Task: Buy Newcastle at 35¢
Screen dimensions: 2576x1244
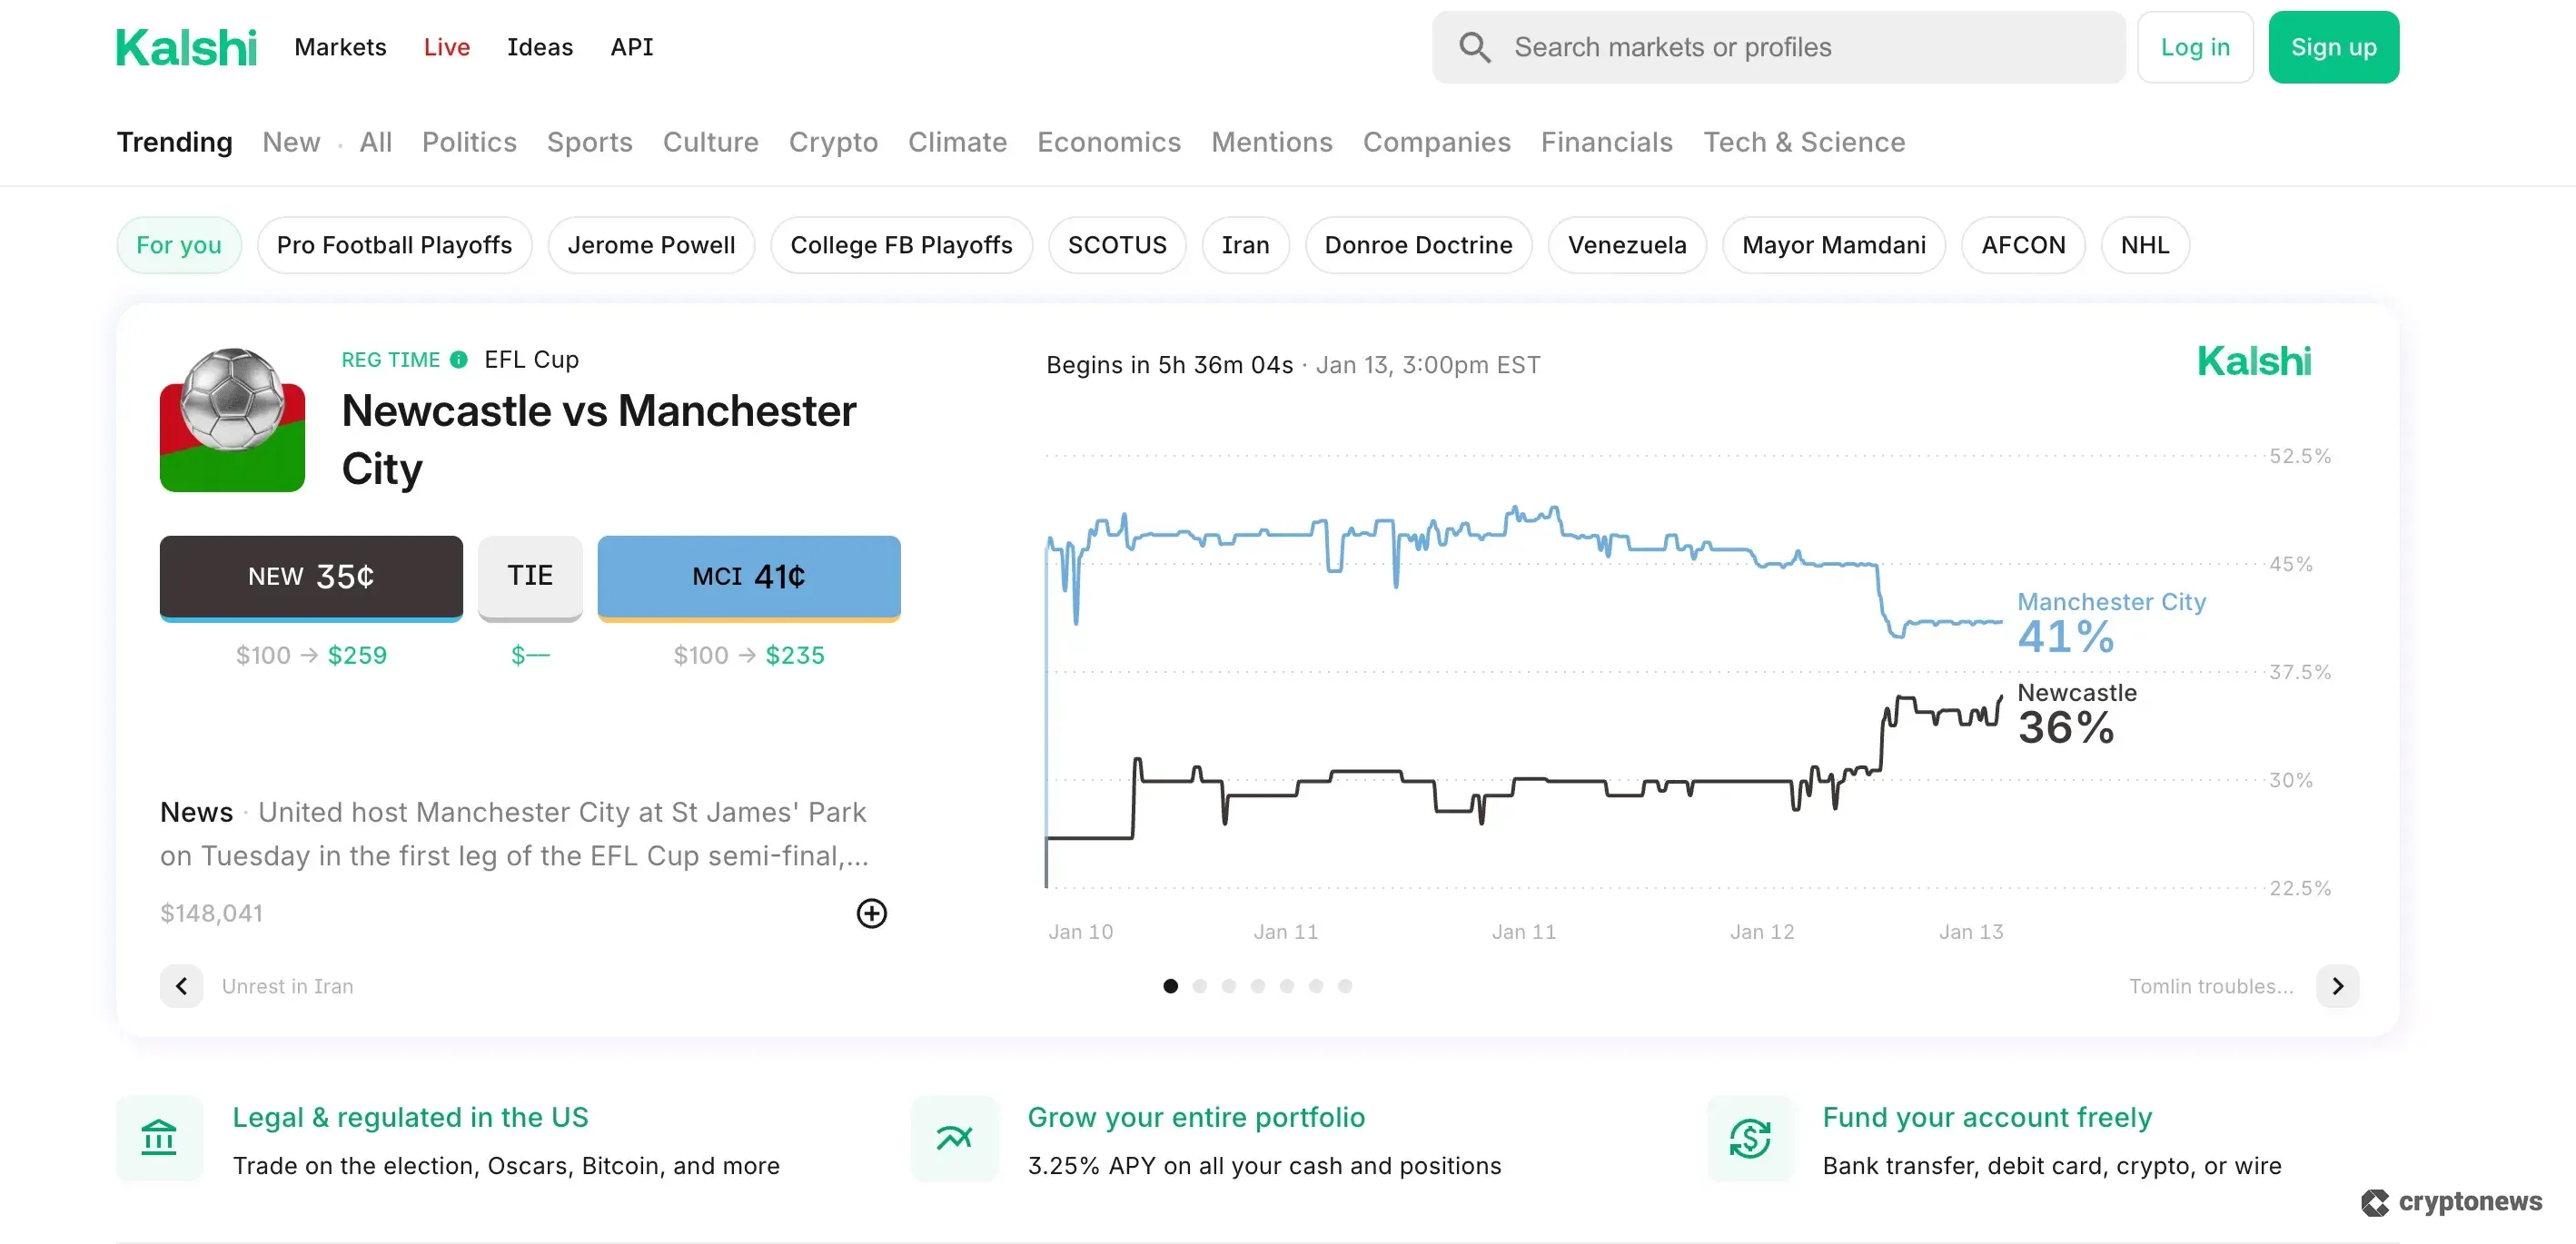Action: [311, 577]
